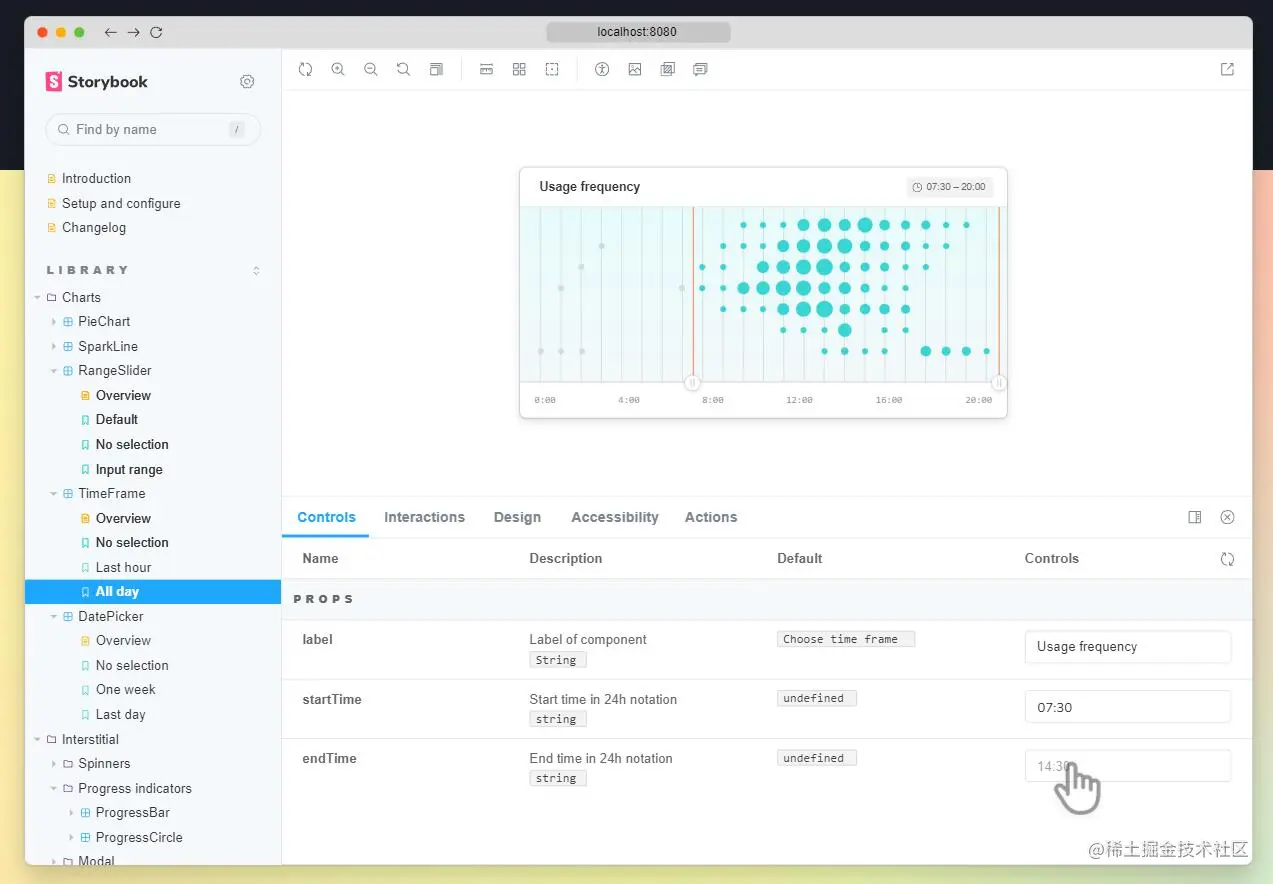Viewport: 1273px width, 884px height.
Task: Click the start time slider handle near 8:00
Action: click(x=692, y=382)
